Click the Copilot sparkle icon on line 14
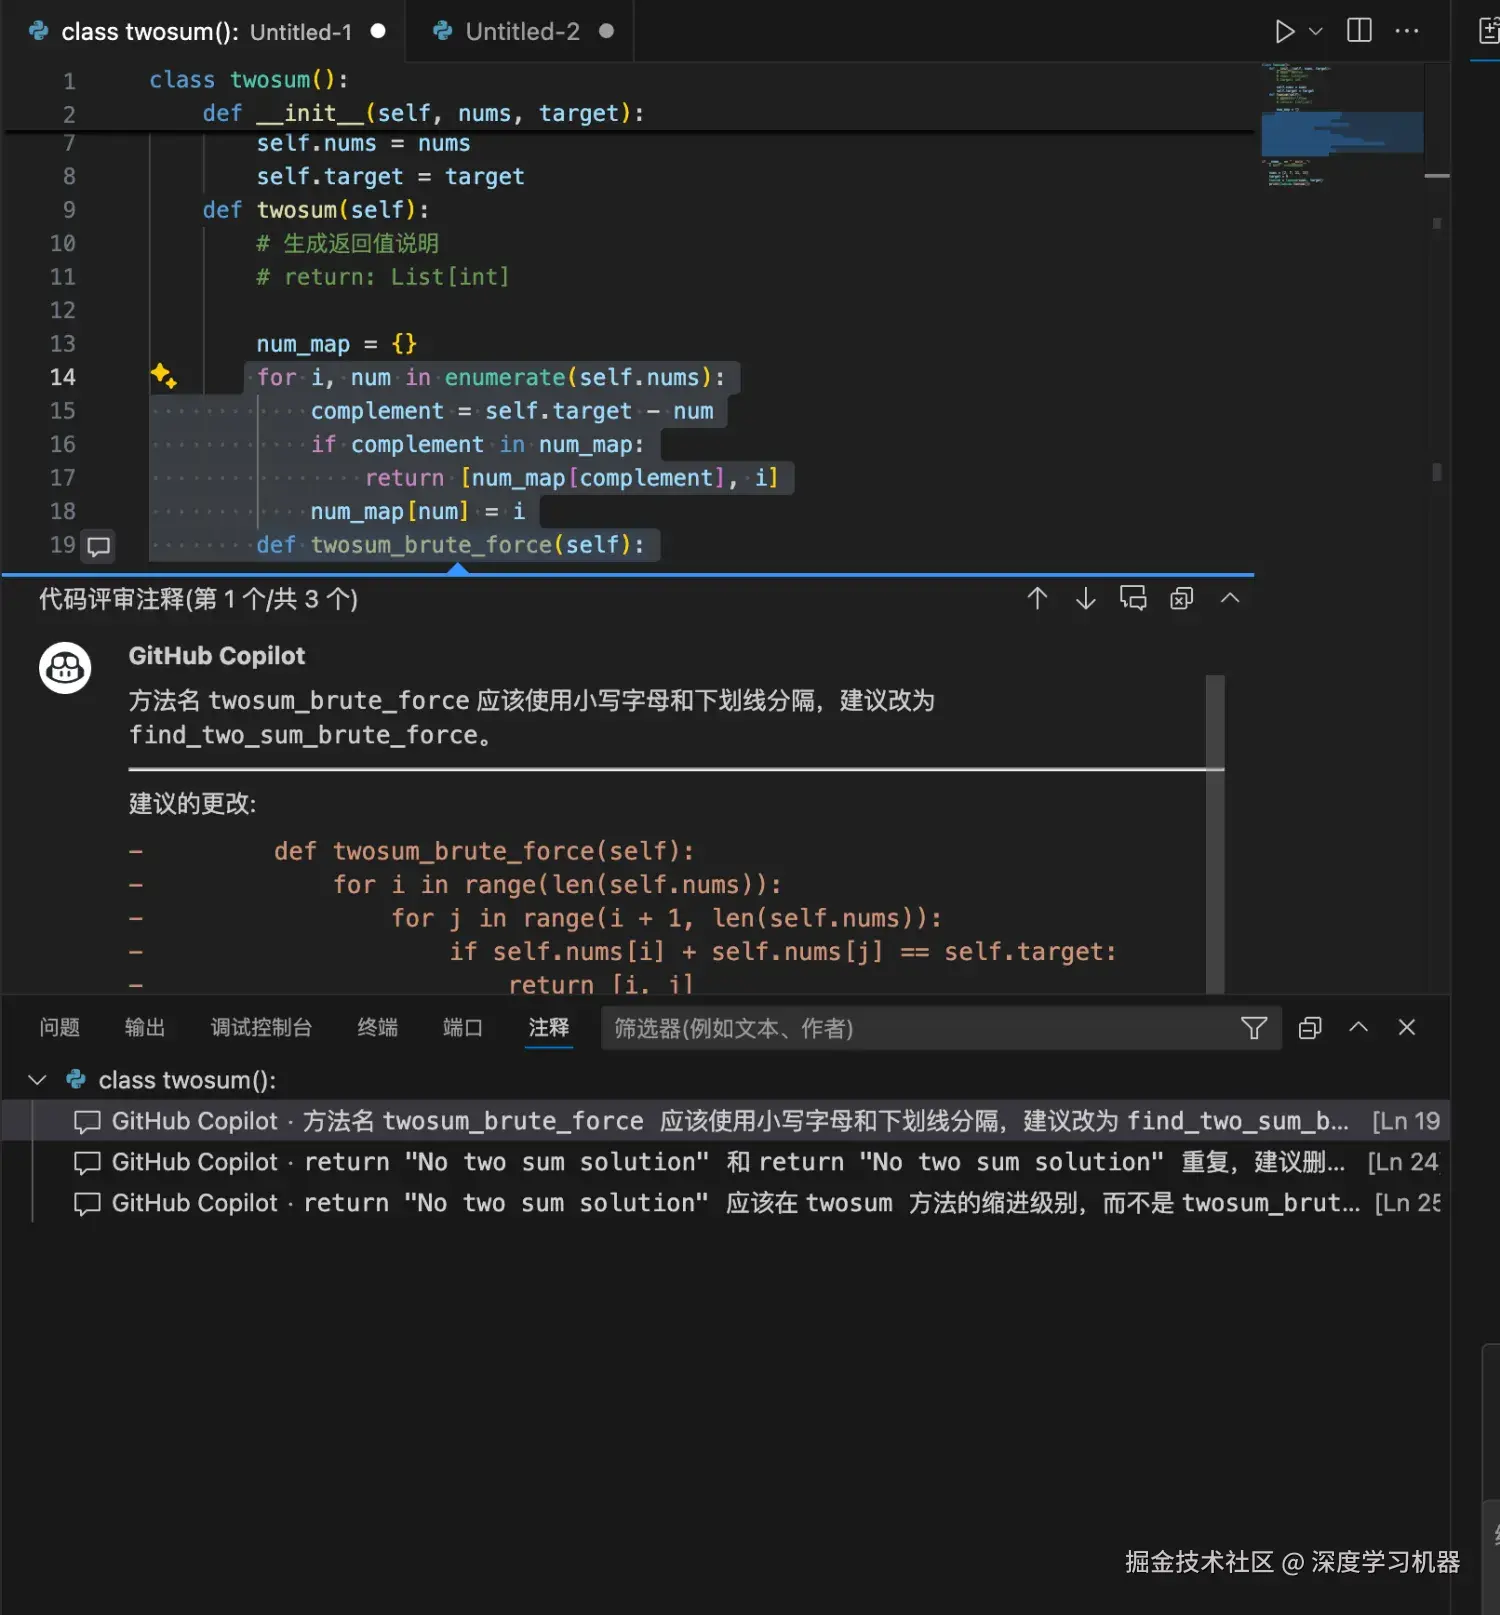 point(164,376)
